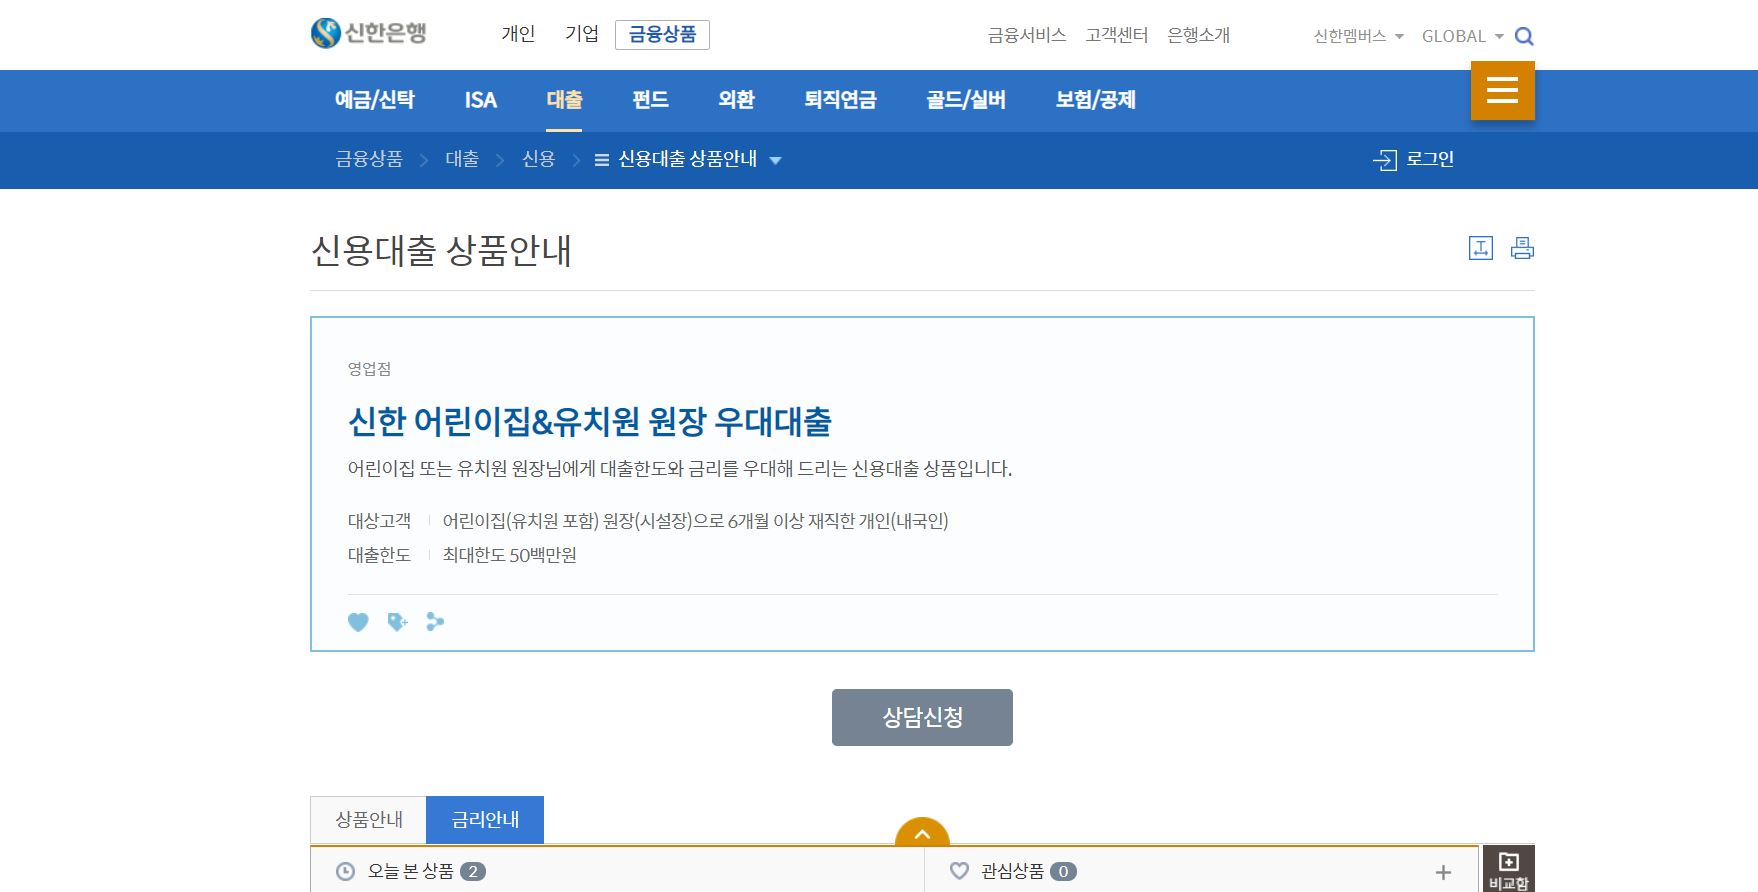Screen dimensions: 1758x892
Task: Switch to 상품안내 tab
Action: click(369, 820)
